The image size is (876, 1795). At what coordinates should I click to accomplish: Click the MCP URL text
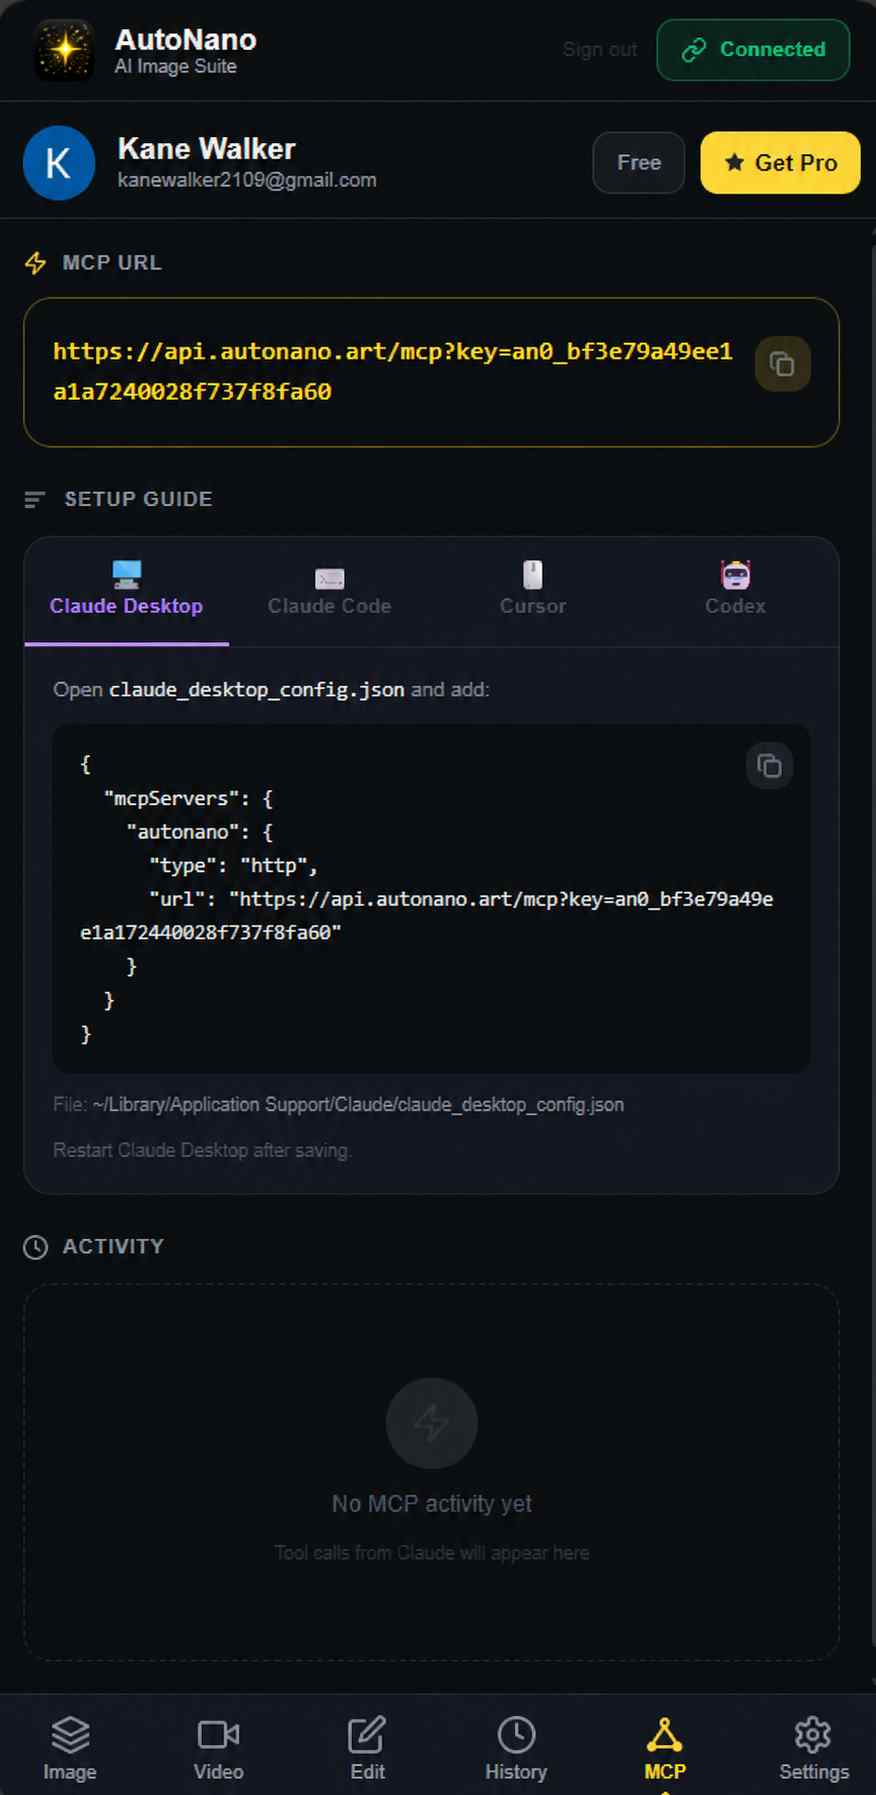coord(392,371)
